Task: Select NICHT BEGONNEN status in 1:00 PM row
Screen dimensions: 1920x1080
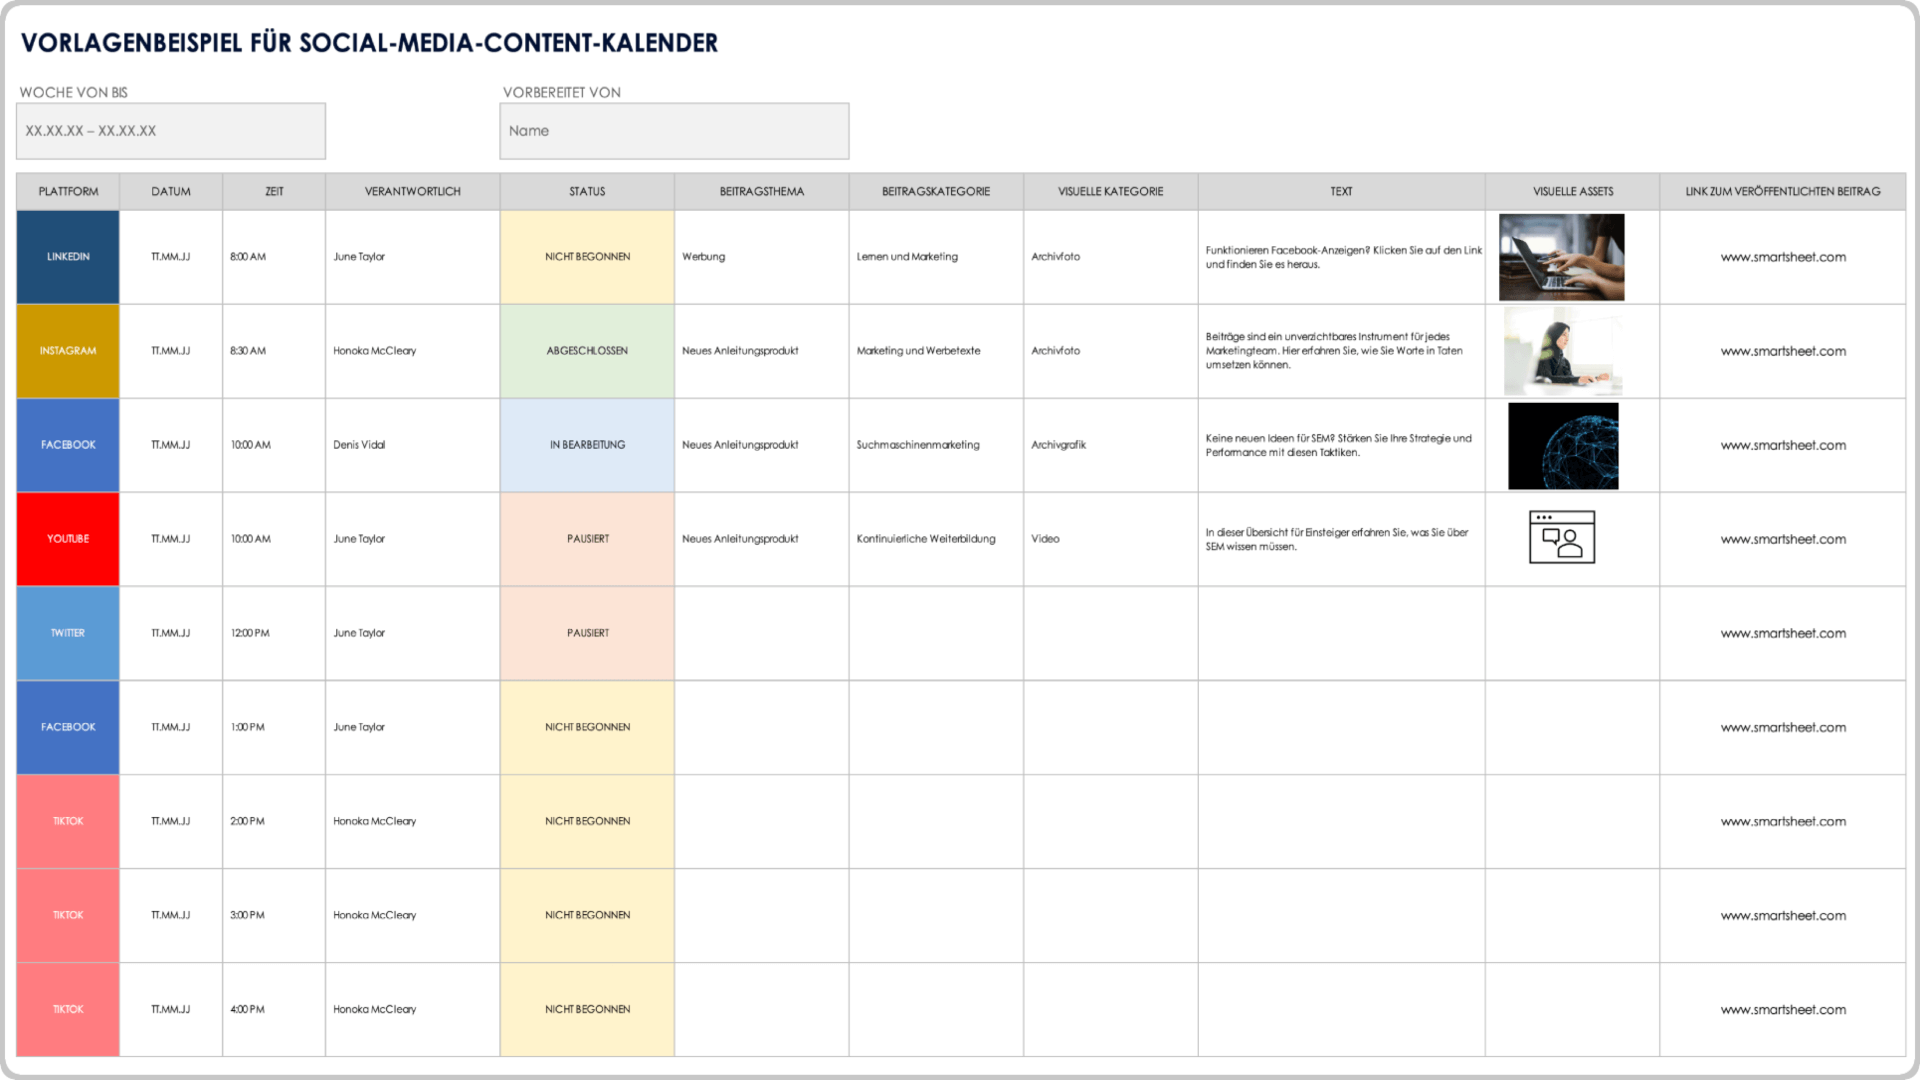Action: coord(587,727)
